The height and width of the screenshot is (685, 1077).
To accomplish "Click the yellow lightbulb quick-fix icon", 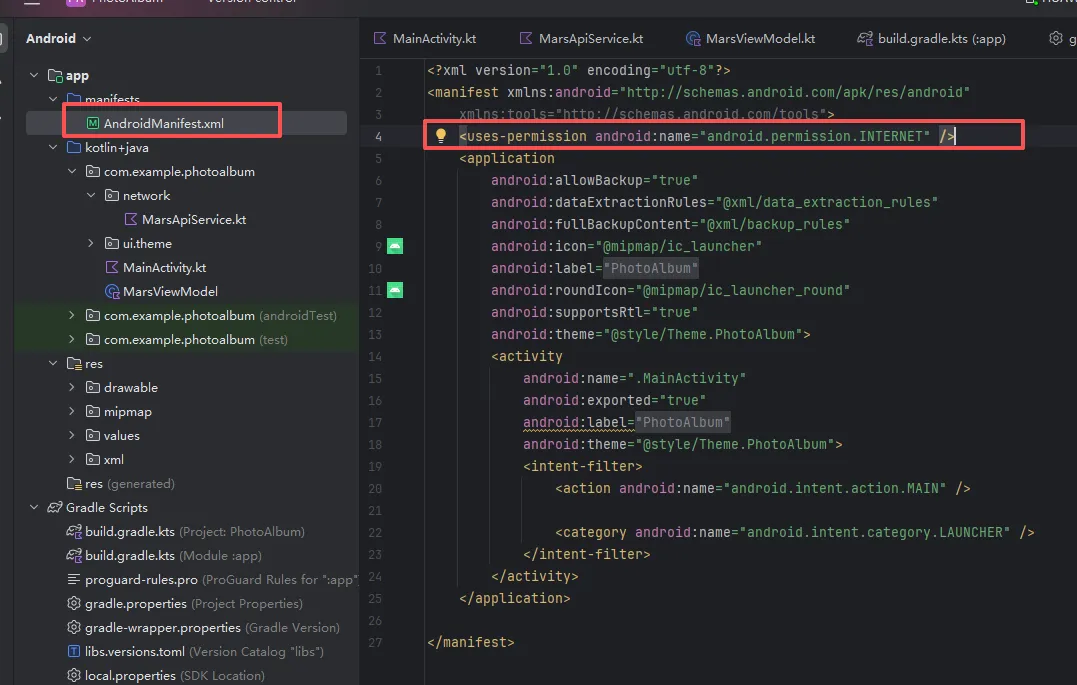I will click(441, 135).
